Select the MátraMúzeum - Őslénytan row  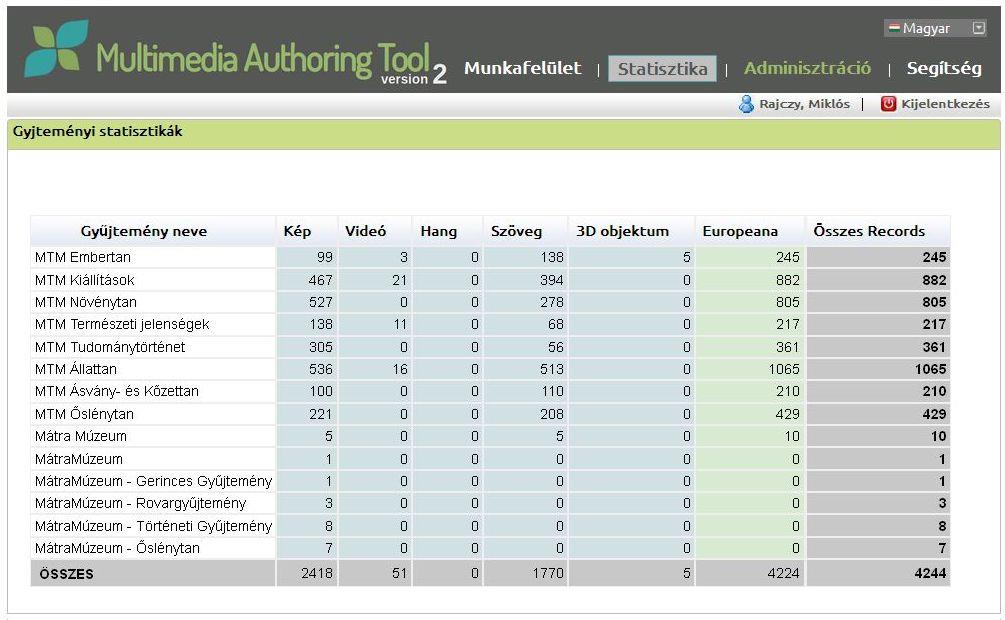(x=117, y=548)
